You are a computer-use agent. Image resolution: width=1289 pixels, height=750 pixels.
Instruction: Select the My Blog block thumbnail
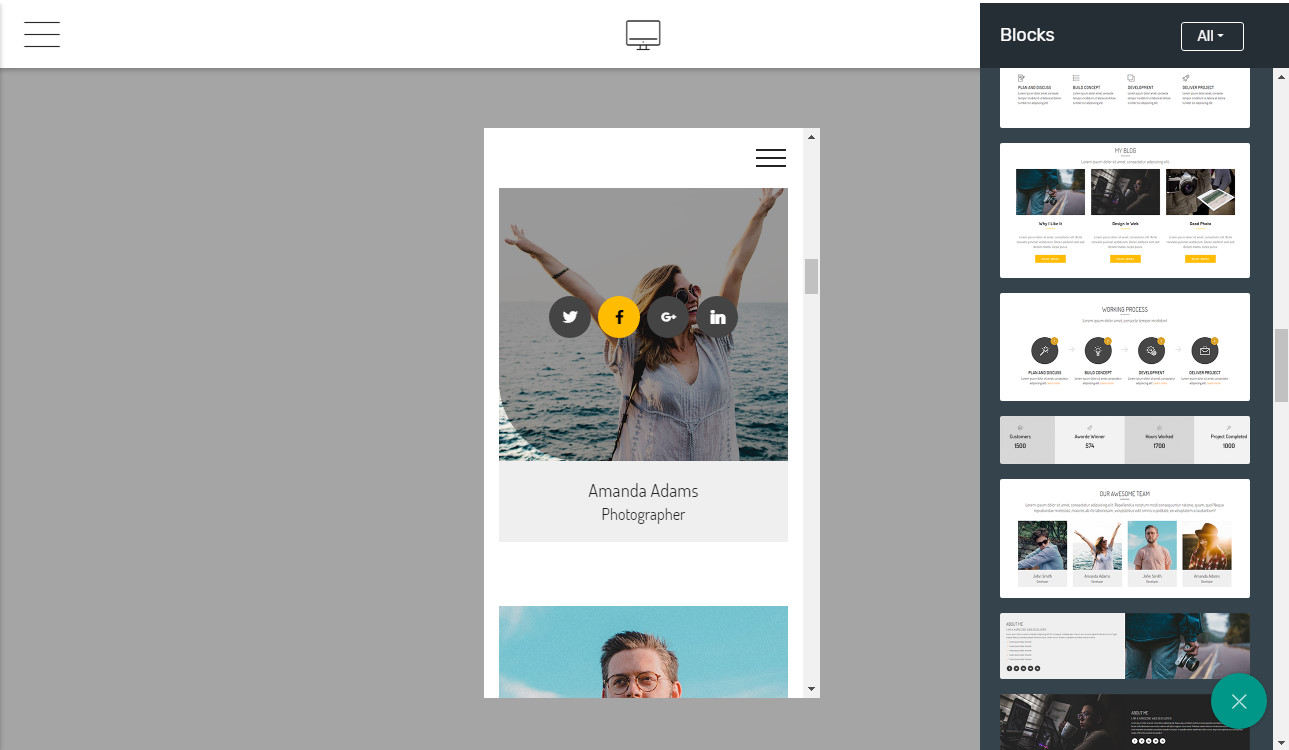pyautogui.click(x=1124, y=210)
